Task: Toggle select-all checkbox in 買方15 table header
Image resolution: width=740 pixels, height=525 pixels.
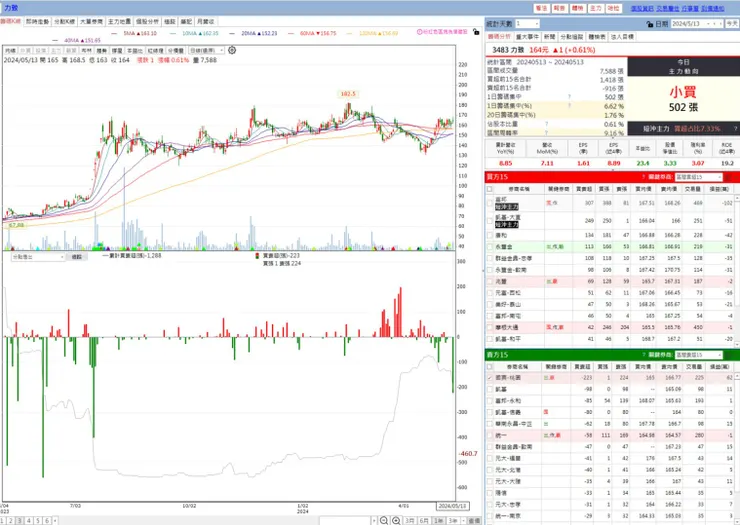Action: pyautogui.click(x=489, y=189)
